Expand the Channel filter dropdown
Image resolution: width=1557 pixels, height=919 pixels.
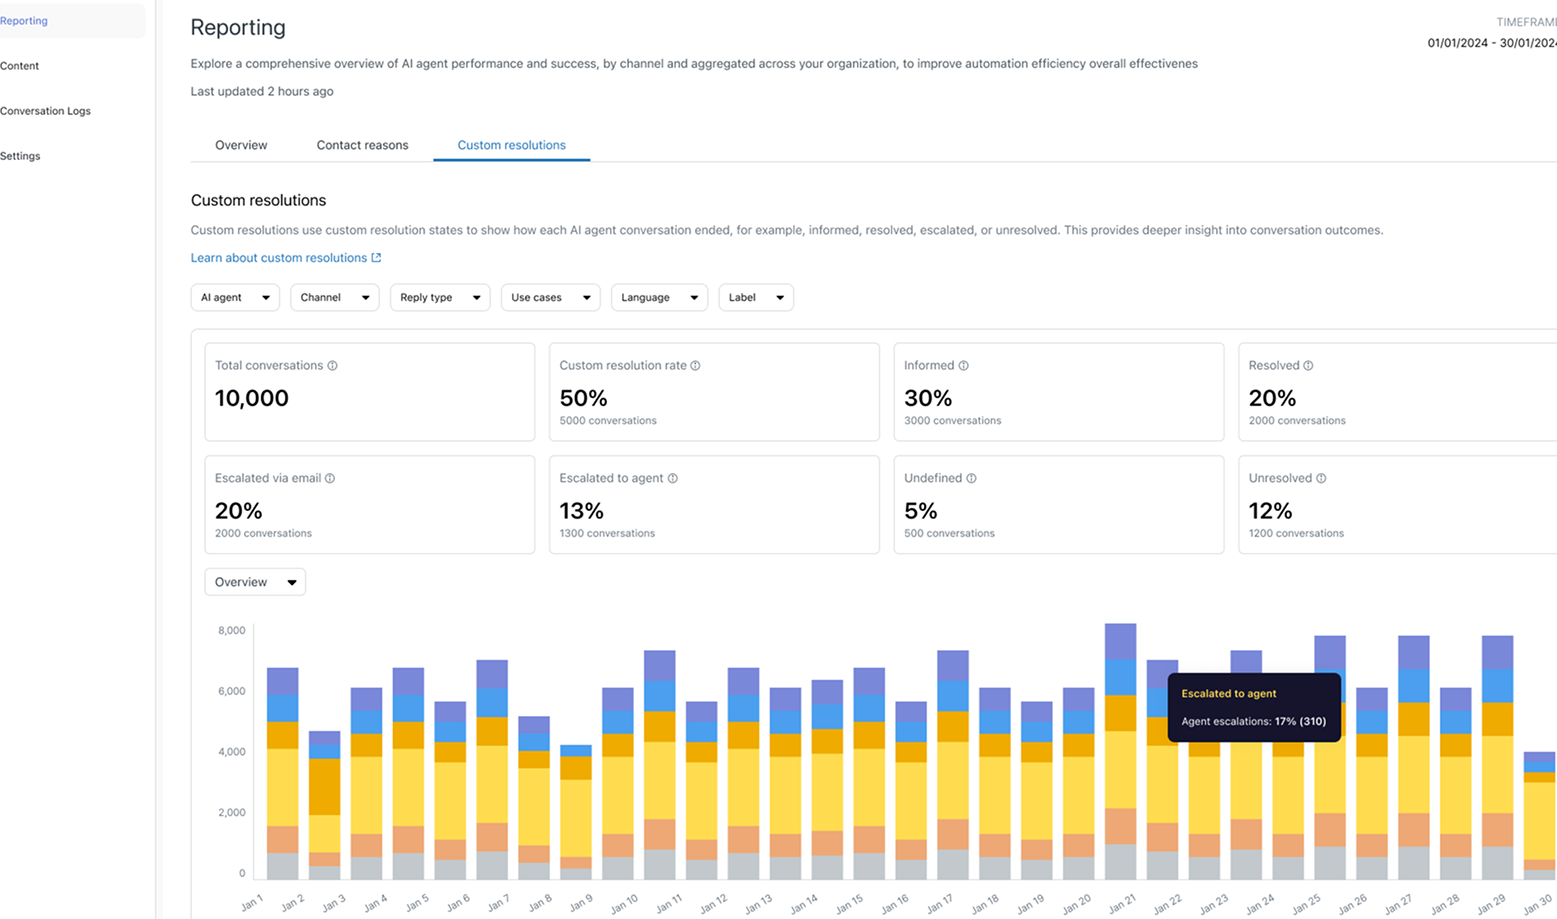coord(334,298)
